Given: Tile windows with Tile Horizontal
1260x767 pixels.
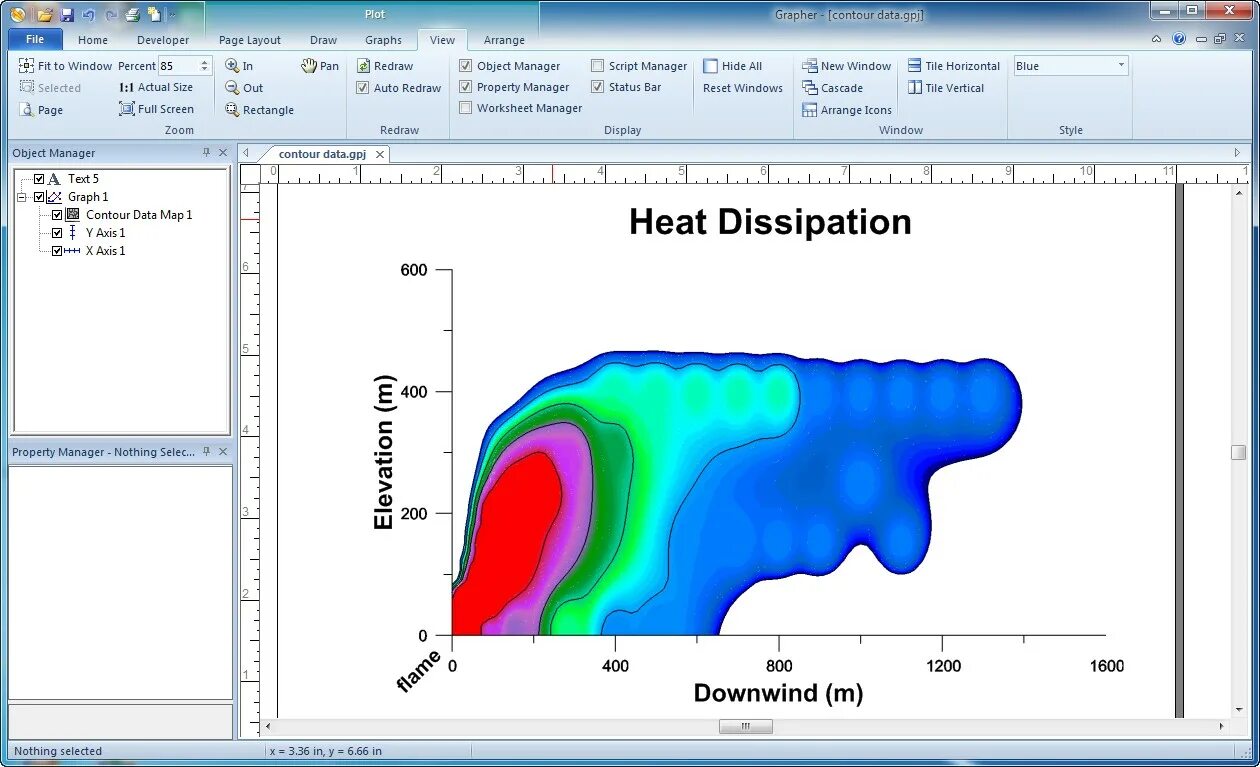Looking at the screenshot, I should coord(954,66).
